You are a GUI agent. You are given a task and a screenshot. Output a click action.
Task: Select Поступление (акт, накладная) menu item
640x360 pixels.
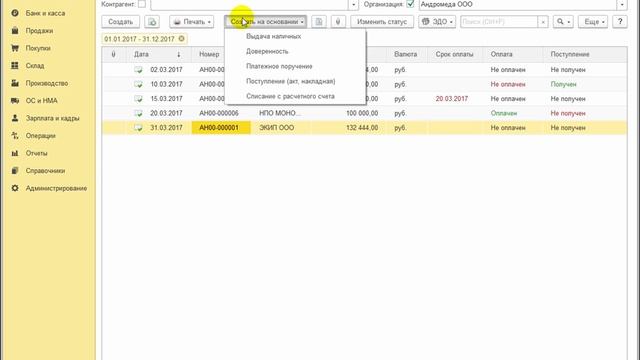(x=291, y=81)
